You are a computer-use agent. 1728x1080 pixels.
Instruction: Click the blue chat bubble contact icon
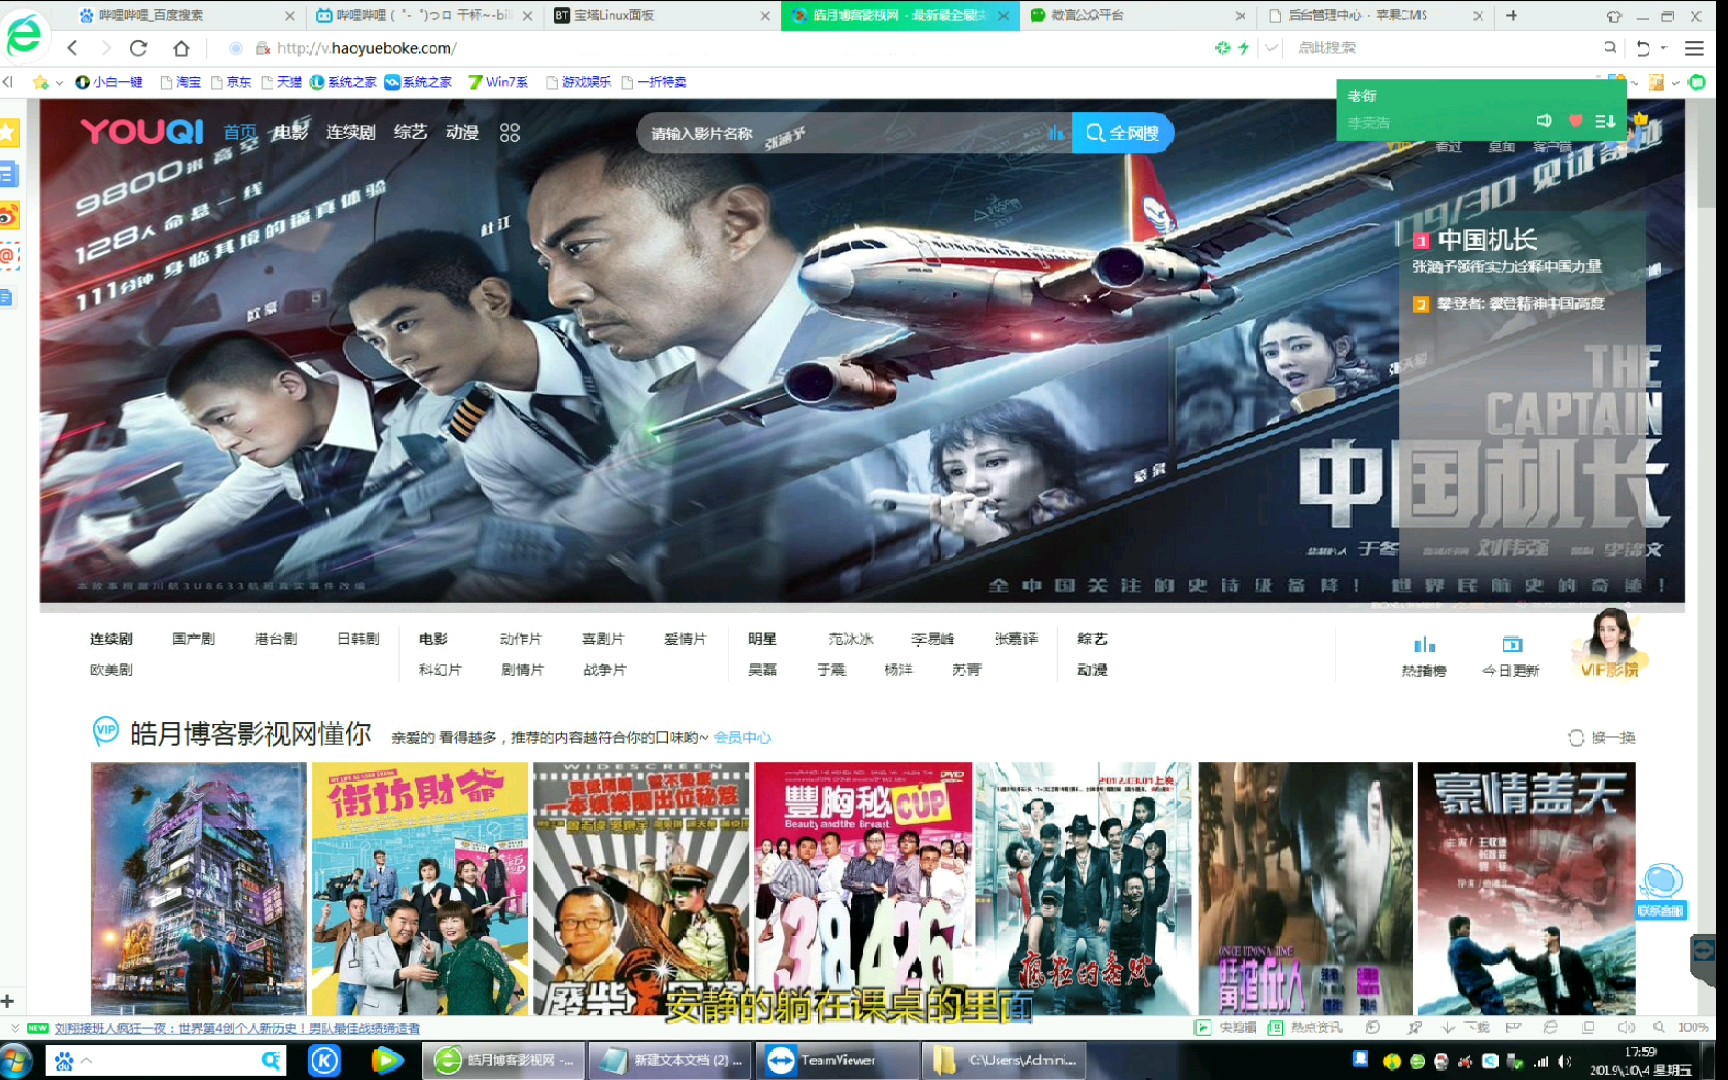[x=1661, y=891]
